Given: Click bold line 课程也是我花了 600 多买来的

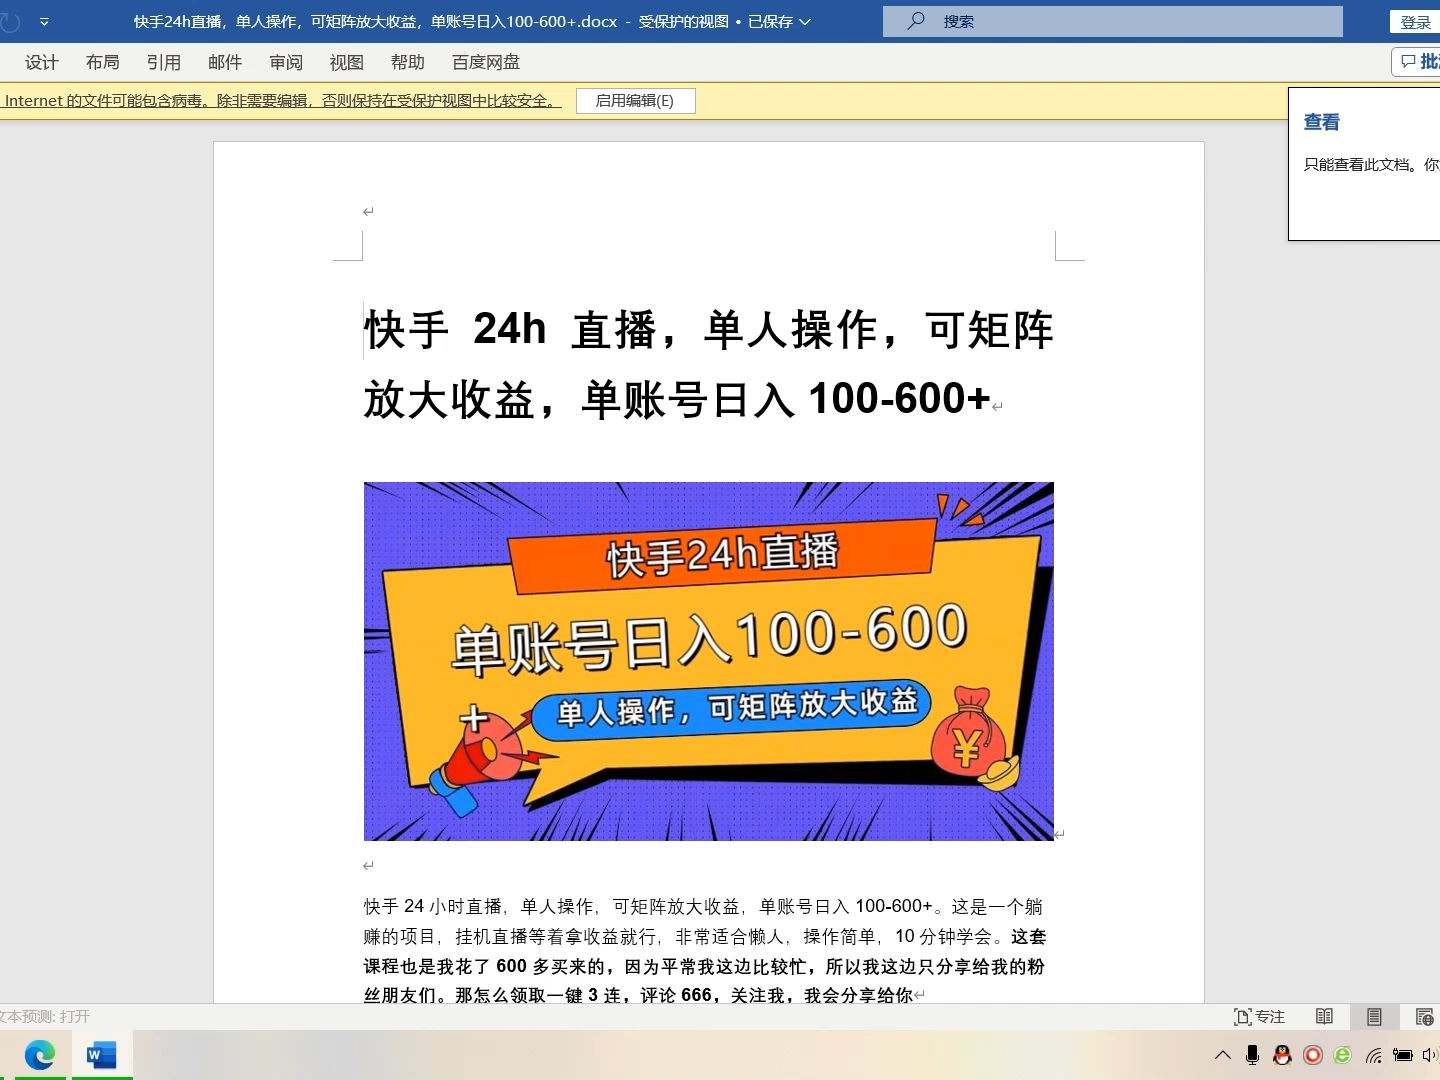Looking at the screenshot, I should 704,966.
